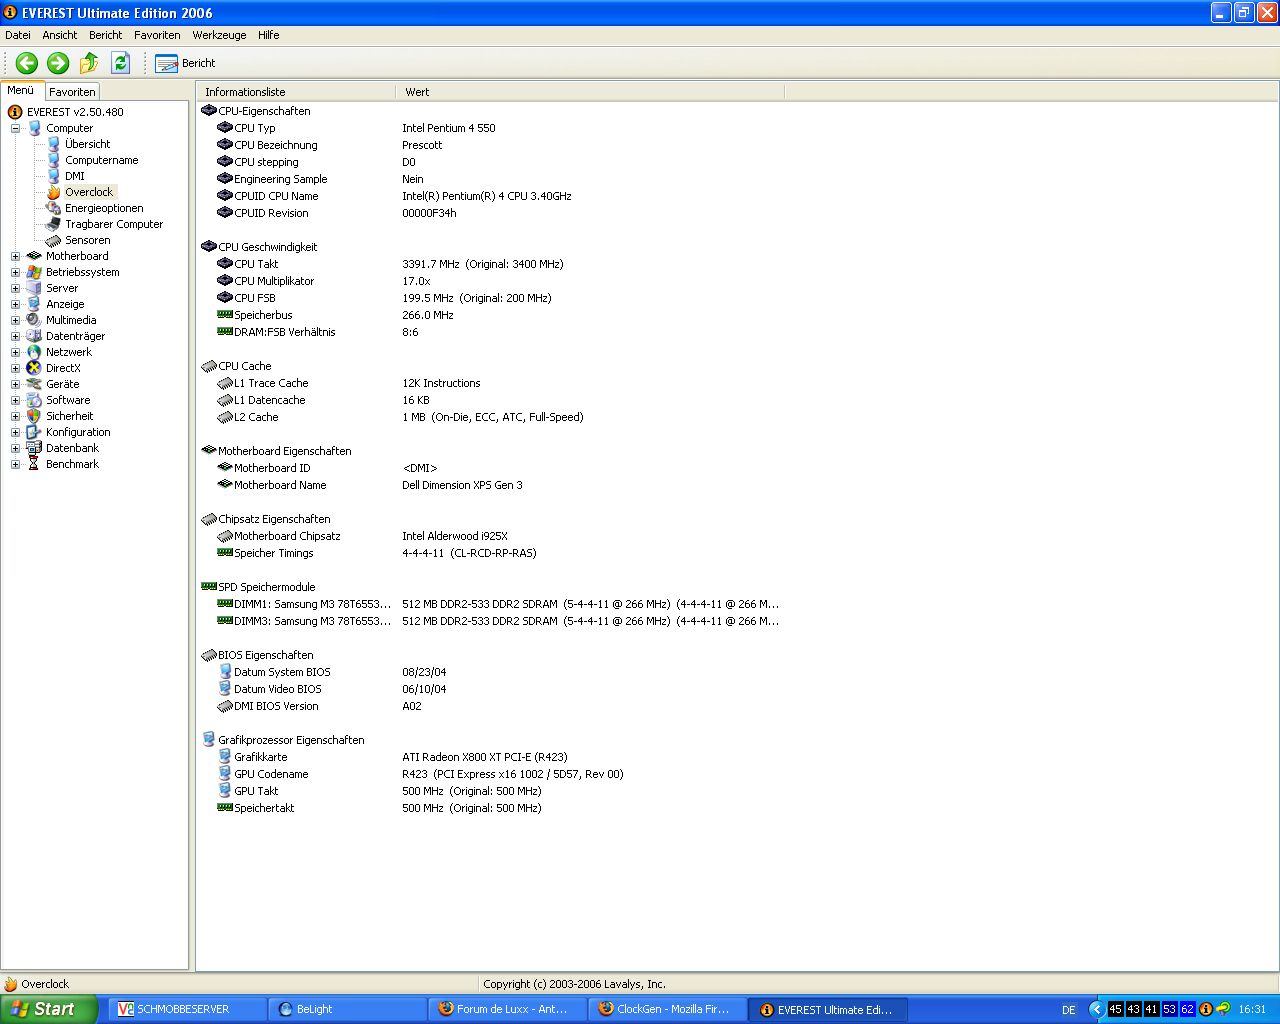Select the Computername tree item
Viewport: 1280px width, 1024px height.
102,160
